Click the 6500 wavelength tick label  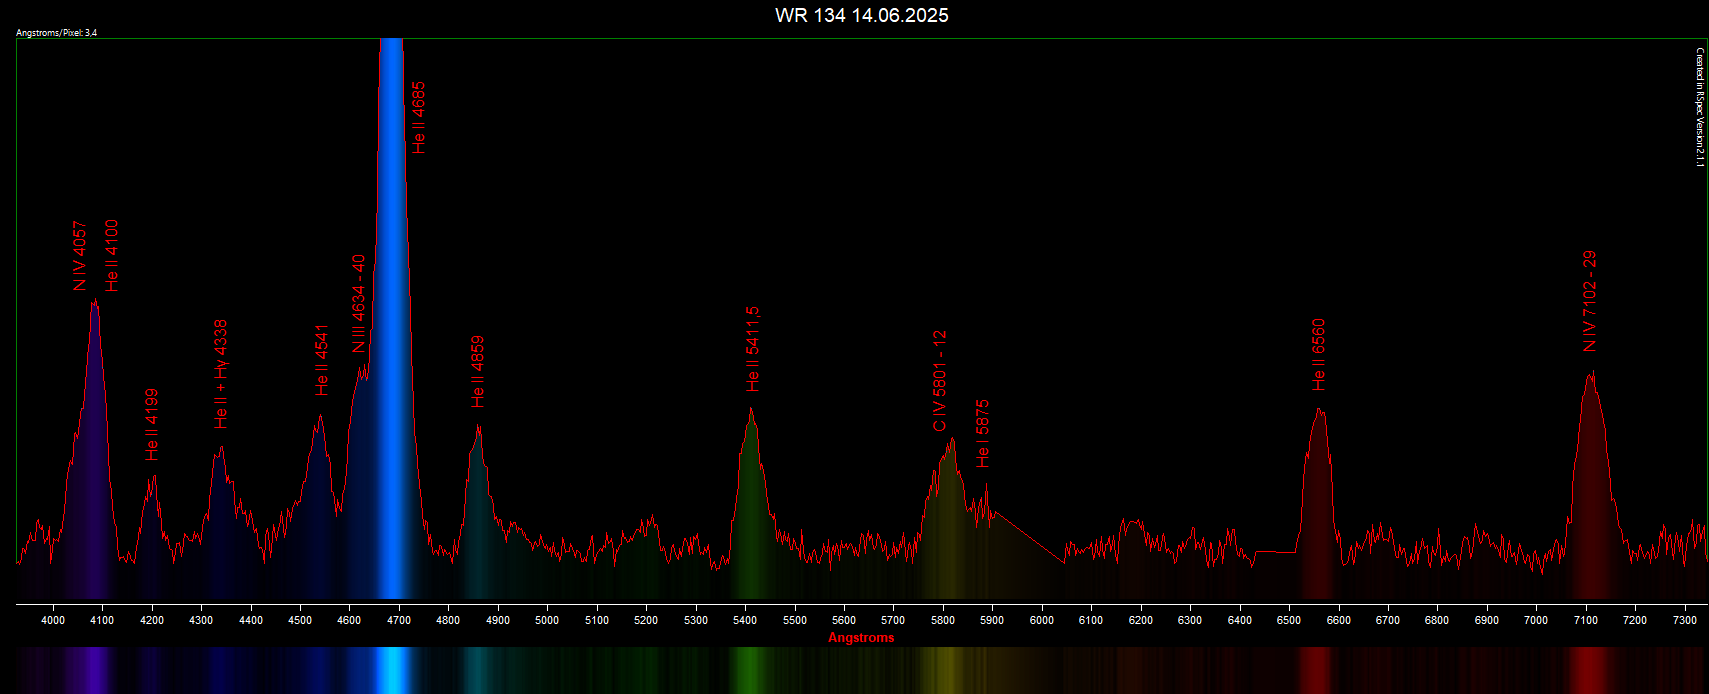1289,620
